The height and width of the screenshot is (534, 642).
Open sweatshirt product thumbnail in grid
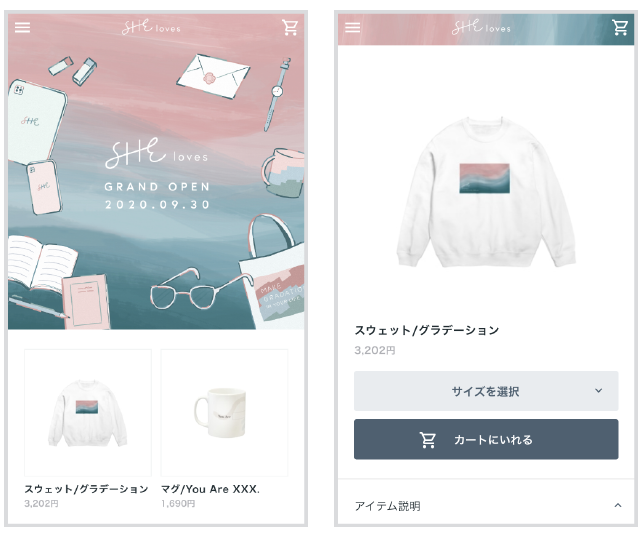[x=88, y=412]
